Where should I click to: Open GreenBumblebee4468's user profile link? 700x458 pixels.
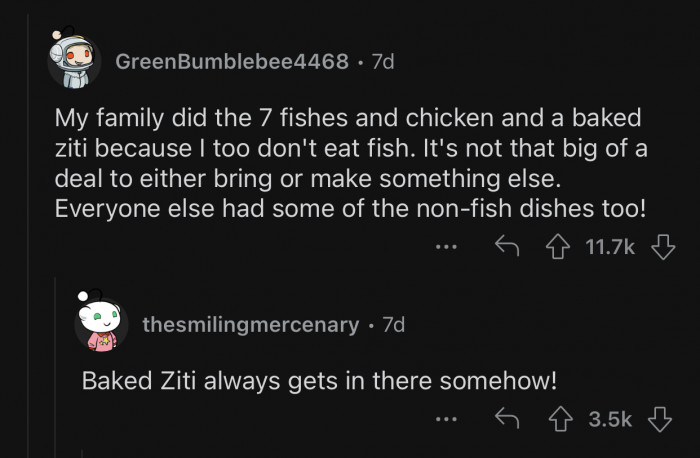point(232,62)
